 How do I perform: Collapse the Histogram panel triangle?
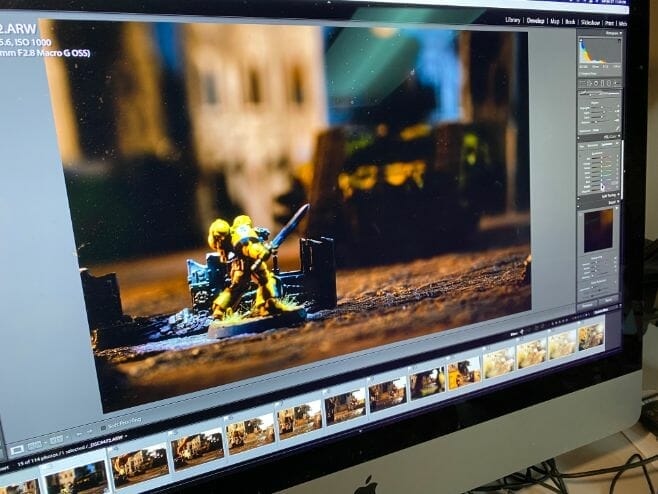click(x=621, y=33)
